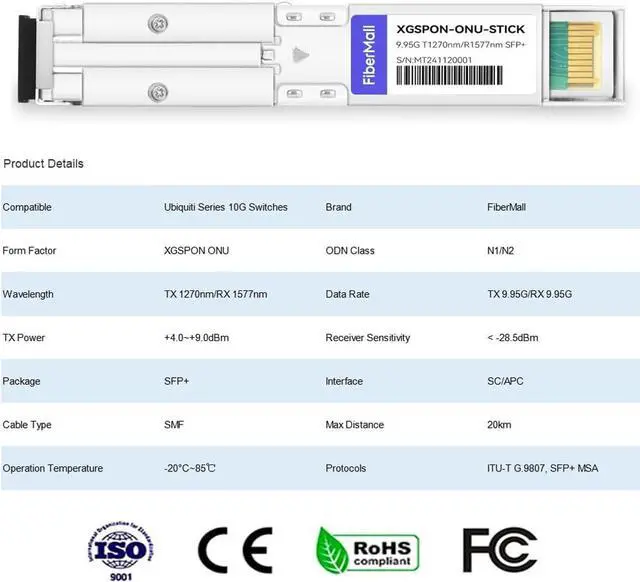Viewport: 640px width, 582px height.
Task: Click the FiberMall brand value
Action: pyautogui.click(x=506, y=207)
